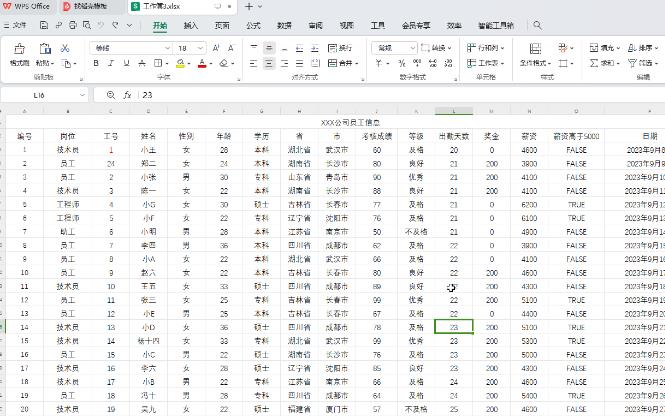This screenshot has height=416, width=665.
Task: Click the Thousands separator icon
Action: pos(417,64)
